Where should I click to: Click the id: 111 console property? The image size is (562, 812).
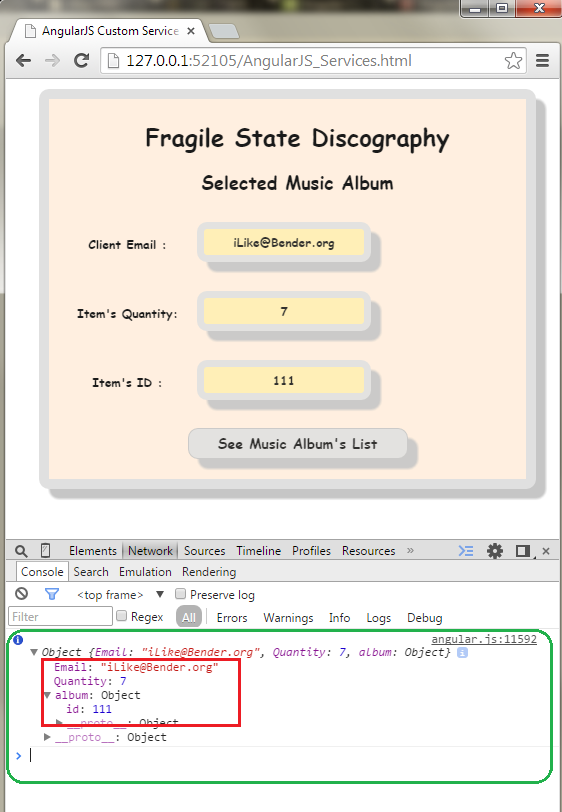(89, 709)
